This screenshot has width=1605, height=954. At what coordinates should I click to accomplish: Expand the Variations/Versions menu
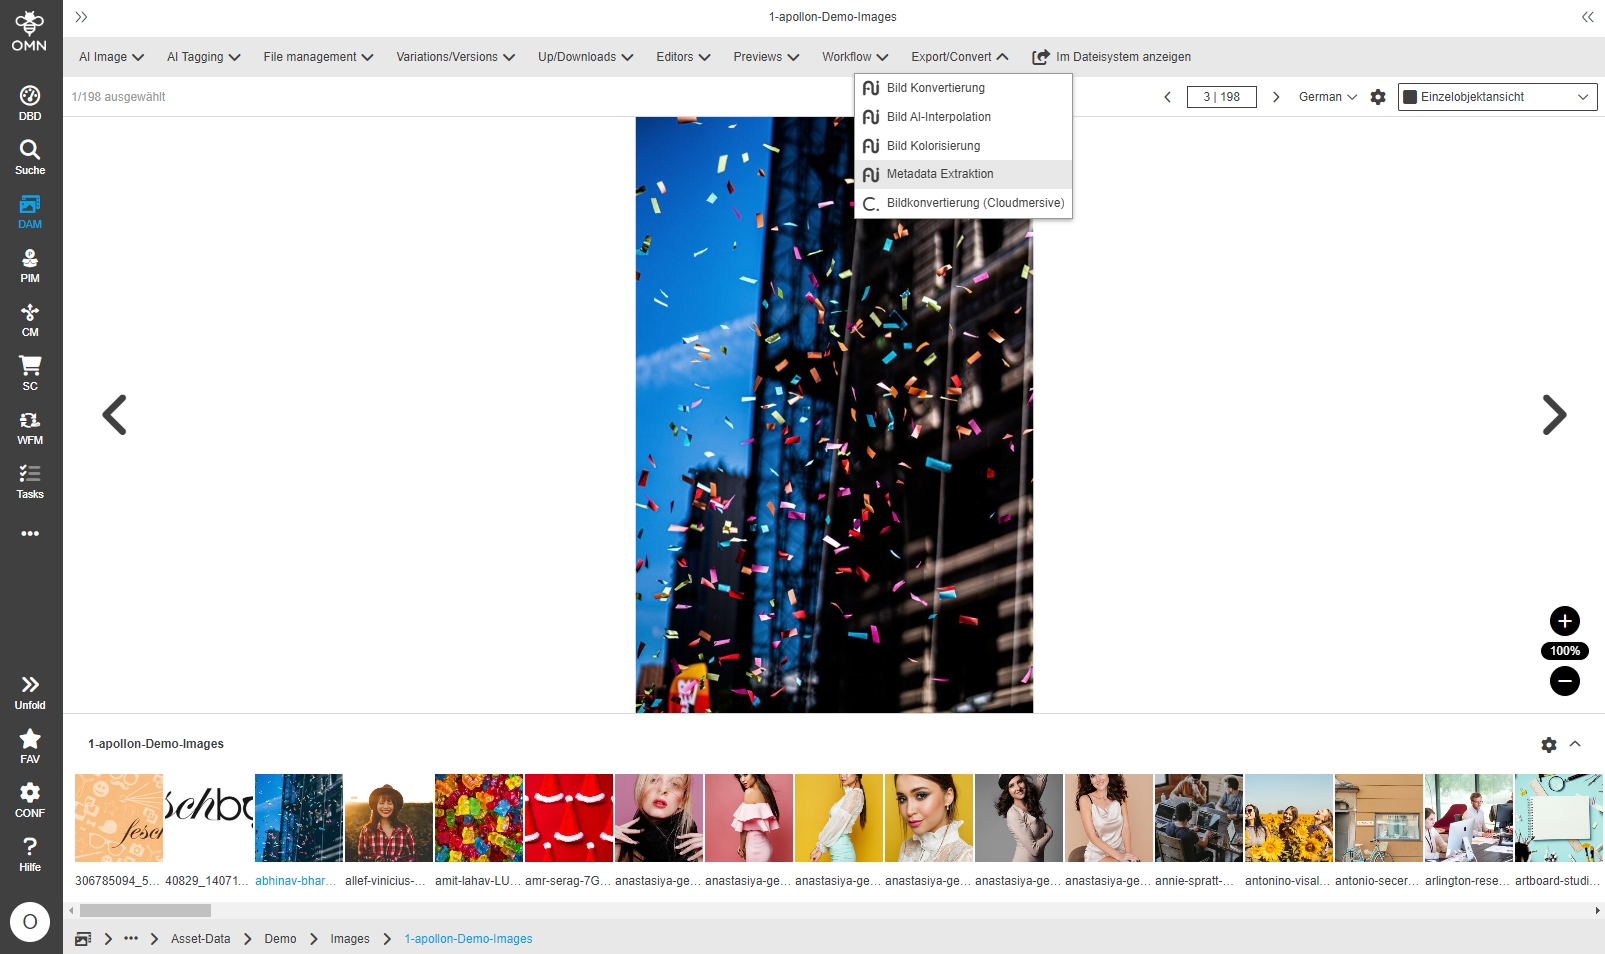pyautogui.click(x=455, y=57)
